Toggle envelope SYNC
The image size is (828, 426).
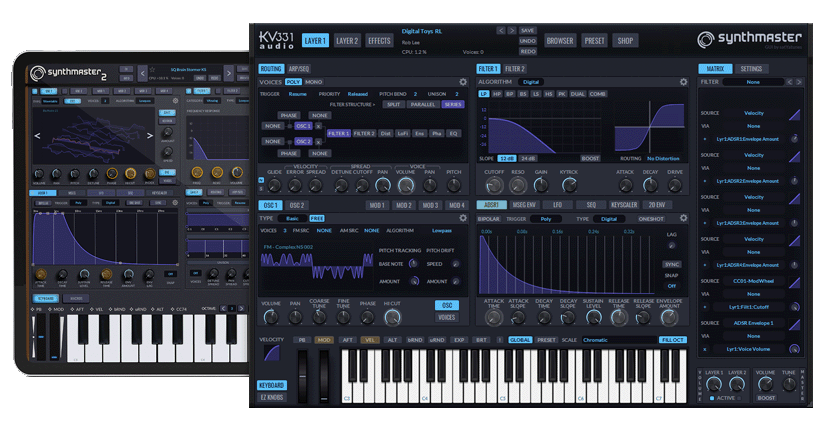point(672,264)
